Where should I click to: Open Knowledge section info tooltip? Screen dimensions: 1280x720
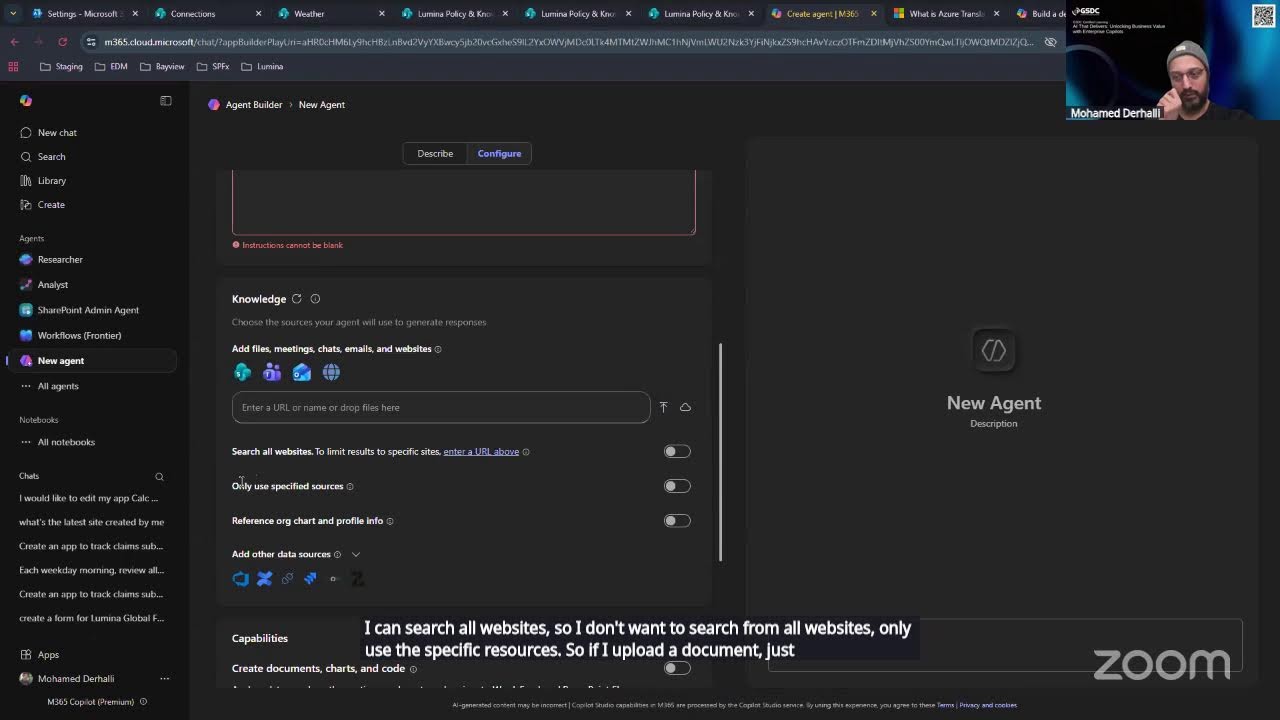pyautogui.click(x=315, y=299)
